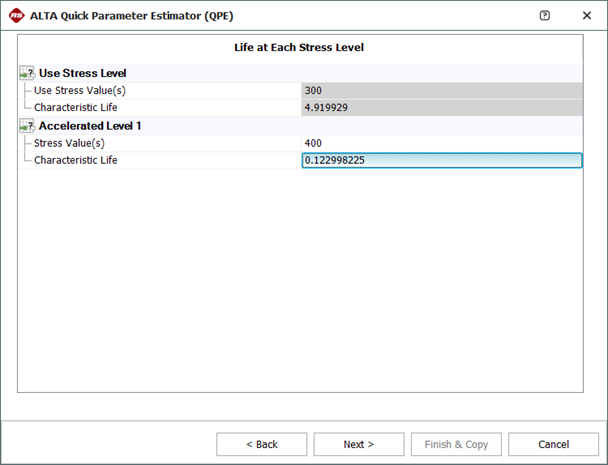Click the use stress value field showing 300
Viewport: 608px width, 465px height.
click(x=441, y=90)
